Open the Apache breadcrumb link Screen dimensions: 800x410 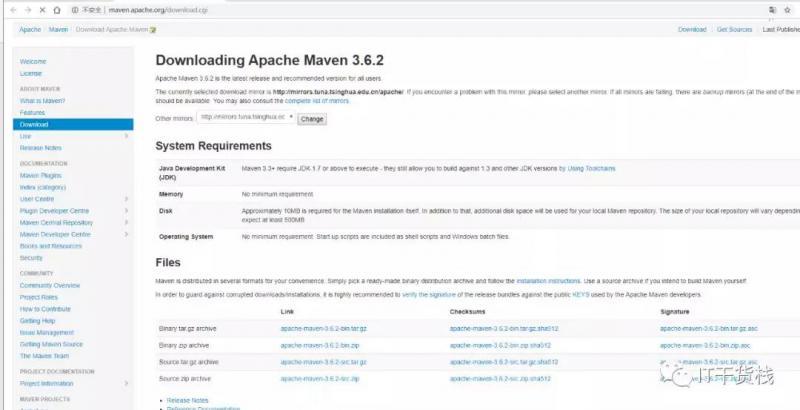pos(30,30)
